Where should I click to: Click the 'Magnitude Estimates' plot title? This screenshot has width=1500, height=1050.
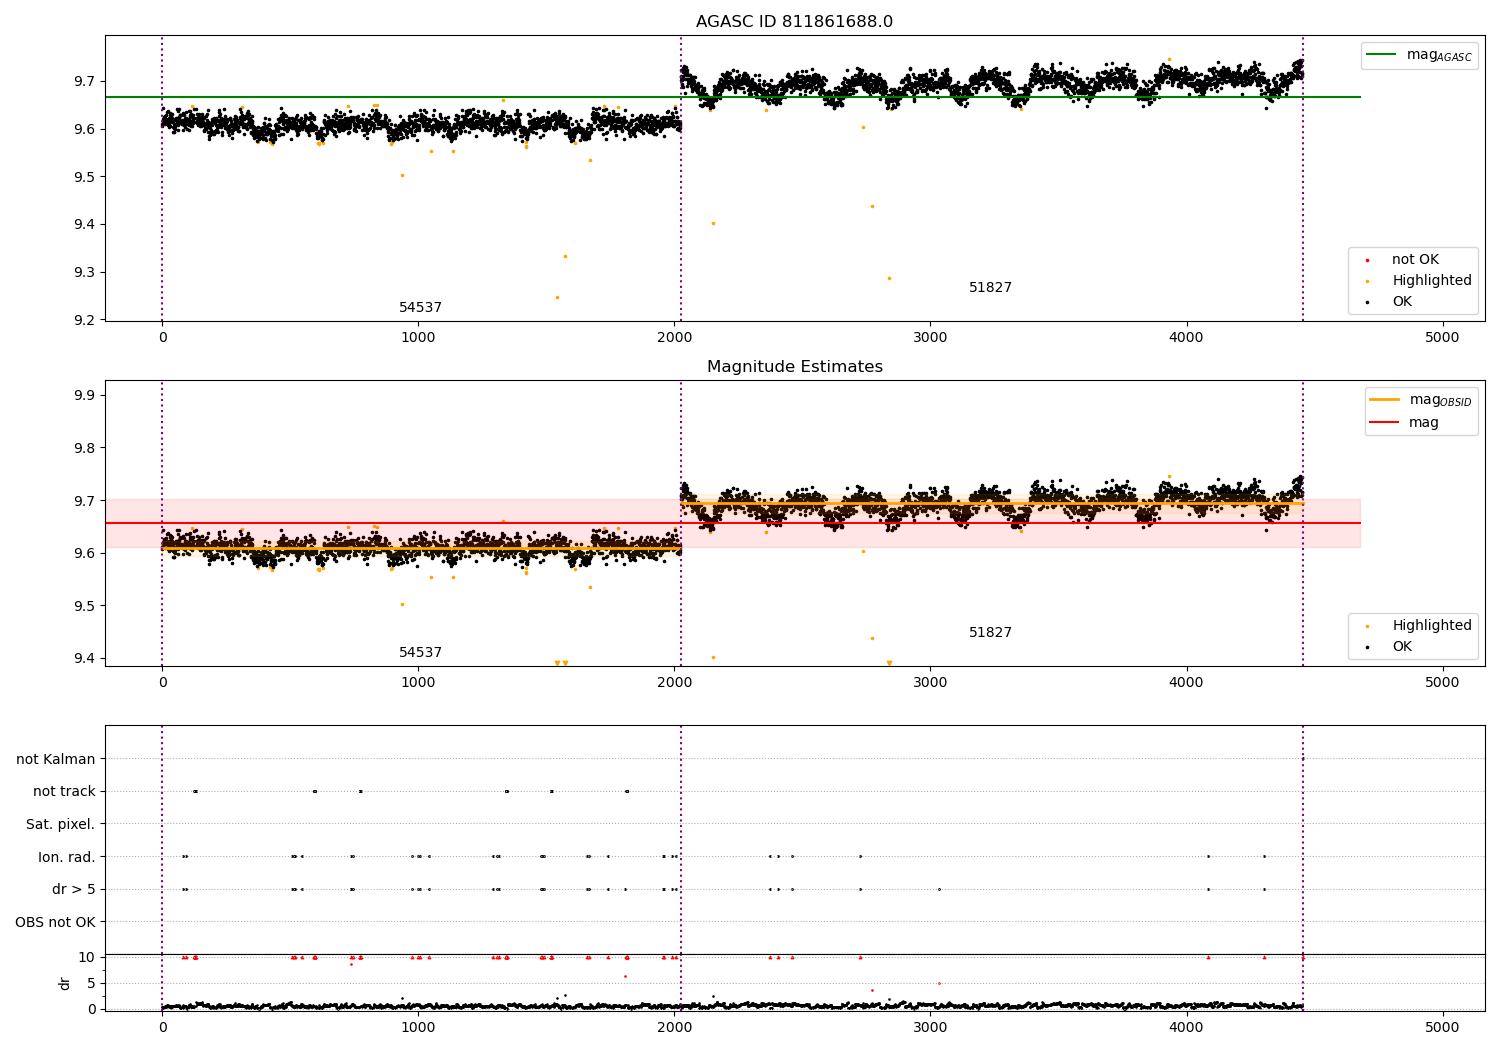pyautogui.click(x=794, y=367)
